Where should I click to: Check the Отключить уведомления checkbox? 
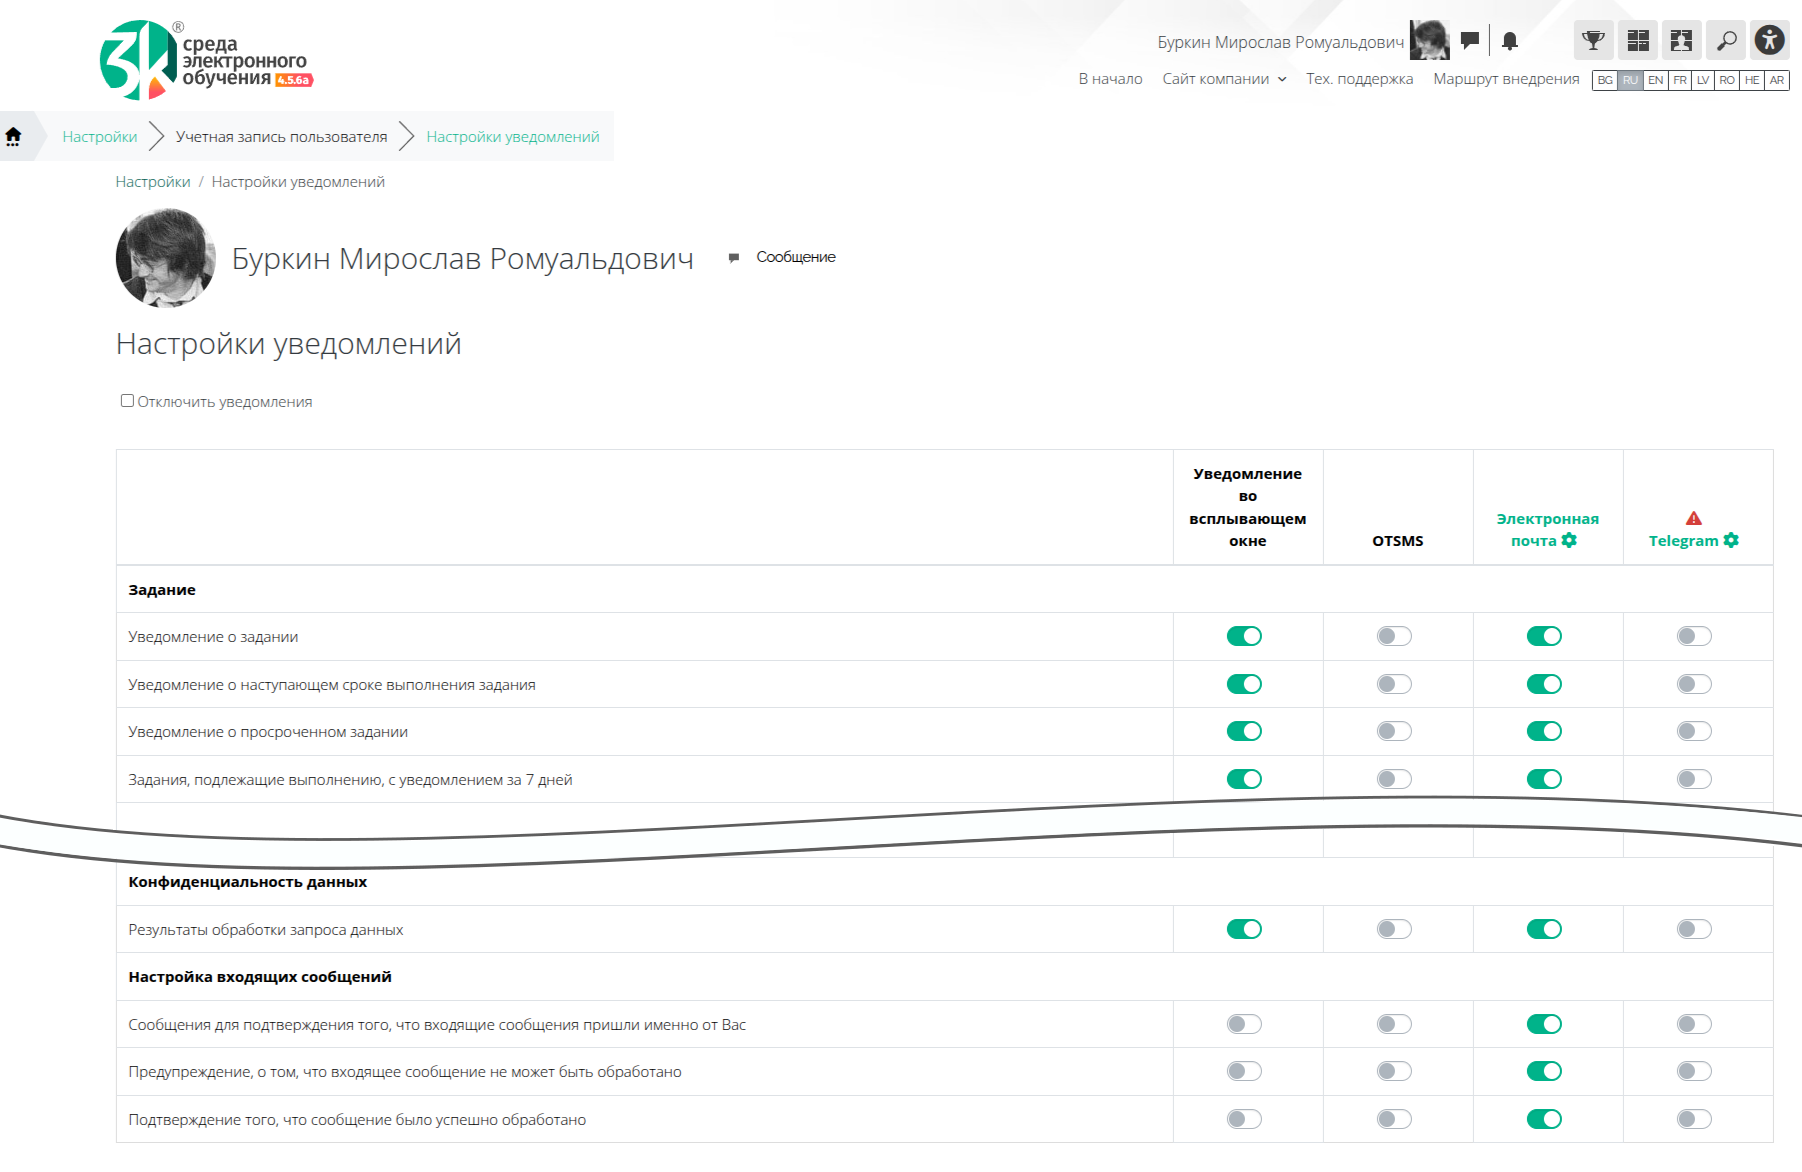tap(127, 401)
